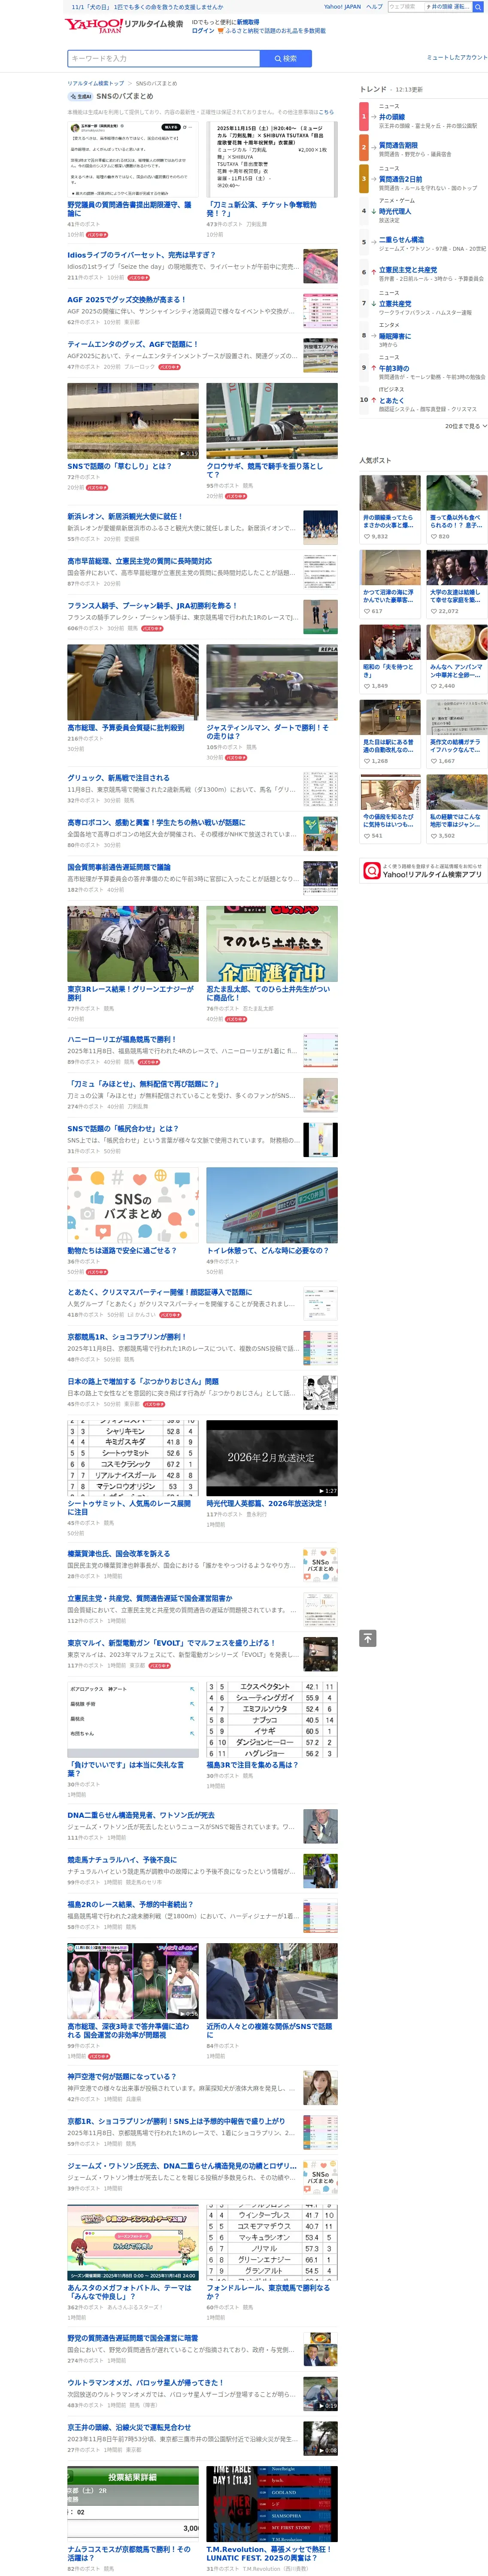The width and height of the screenshot is (488, 2576).
Task: Open article 時光代理人英都篇、2026年放送決定!
Action: pyautogui.click(x=267, y=1503)
